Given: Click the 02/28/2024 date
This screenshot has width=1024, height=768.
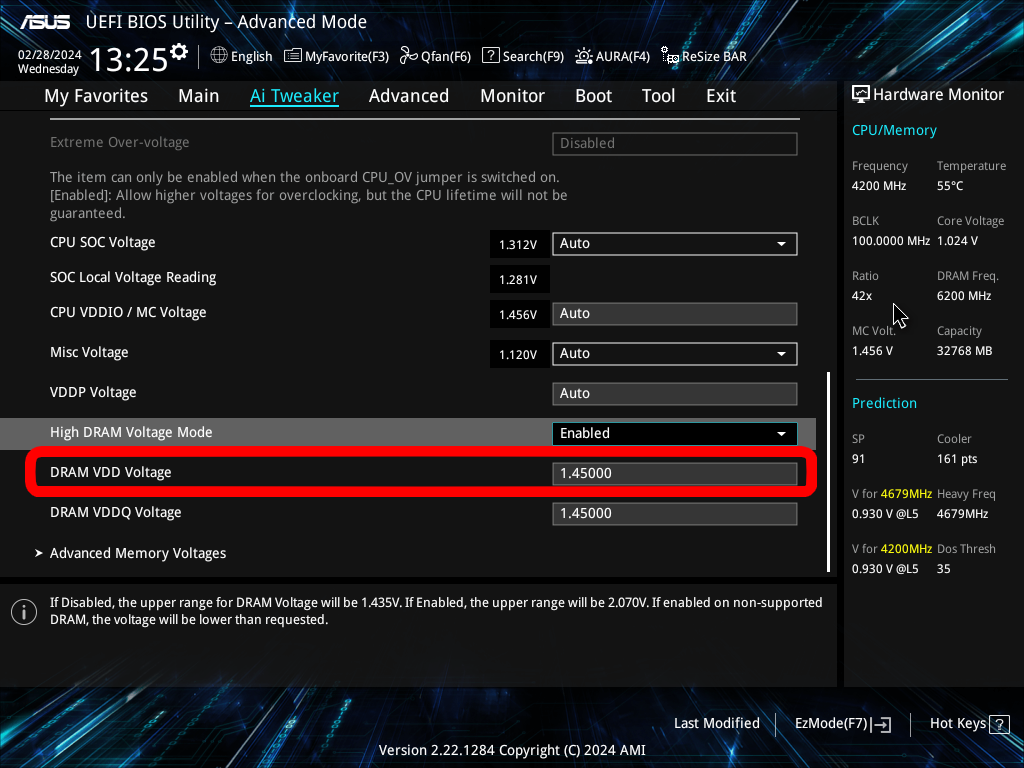Looking at the screenshot, I should coord(50,54).
